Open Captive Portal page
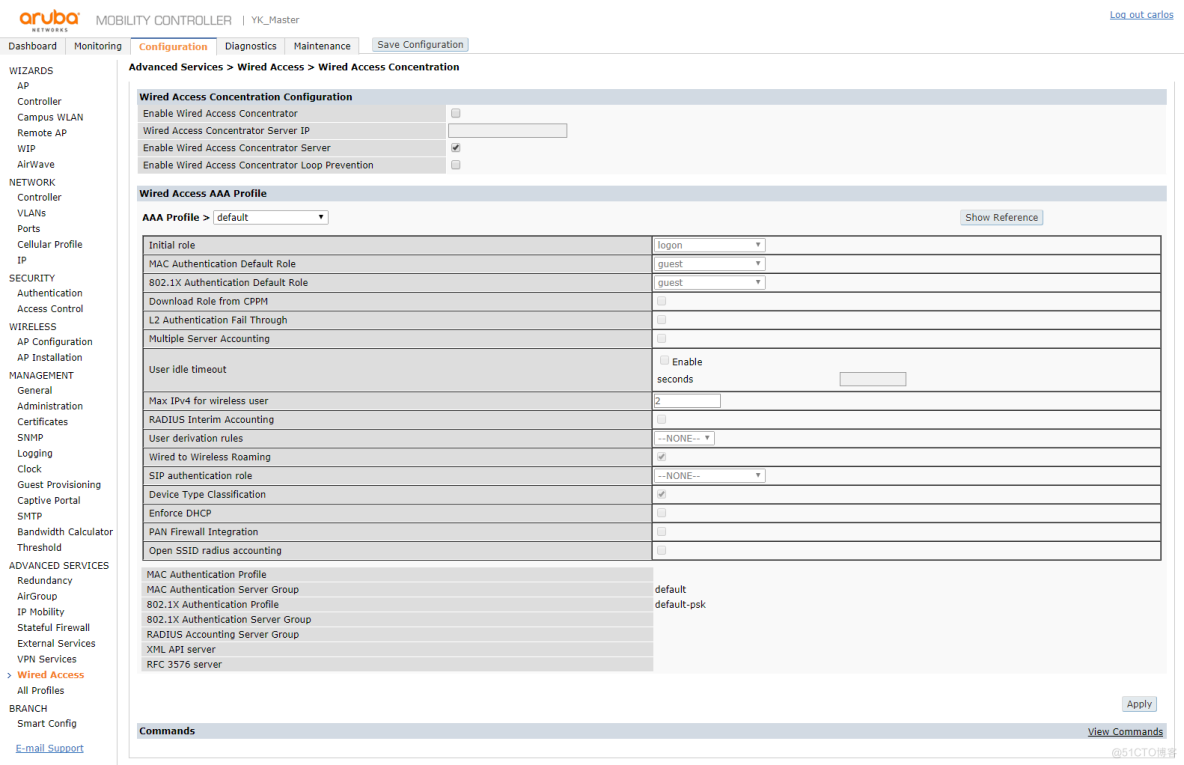The height and width of the screenshot is (765, 1184). 49,501
